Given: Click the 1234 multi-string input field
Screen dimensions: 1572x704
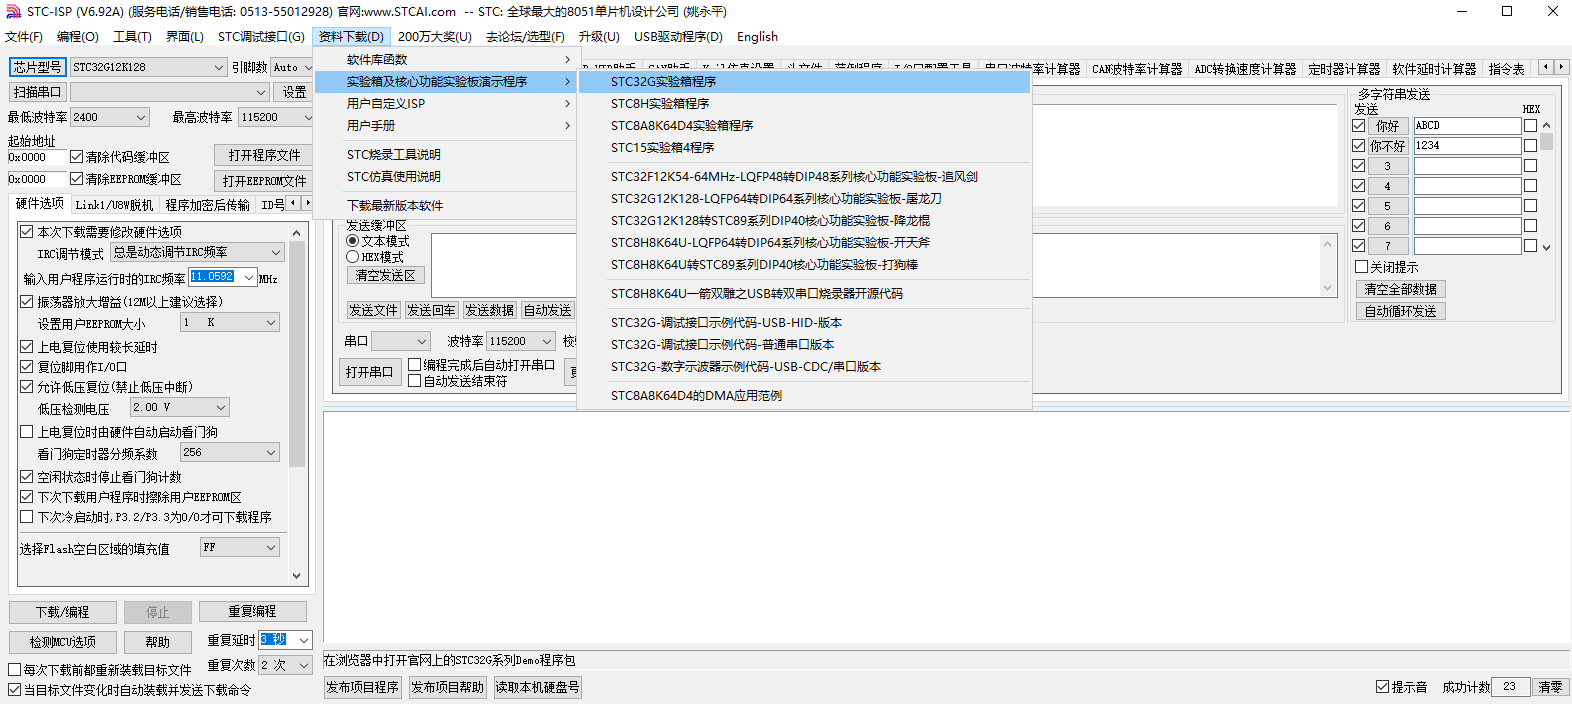Looking at the screenshot, I should [1467, 146].
